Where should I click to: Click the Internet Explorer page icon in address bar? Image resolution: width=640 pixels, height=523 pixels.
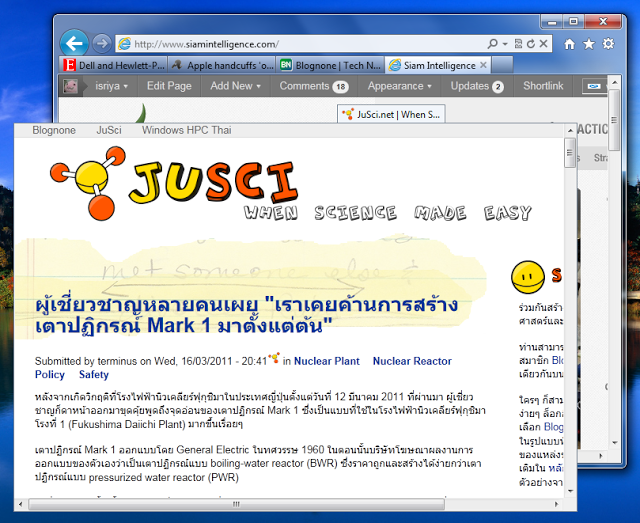pyautogui.click(x=124, y=44)
